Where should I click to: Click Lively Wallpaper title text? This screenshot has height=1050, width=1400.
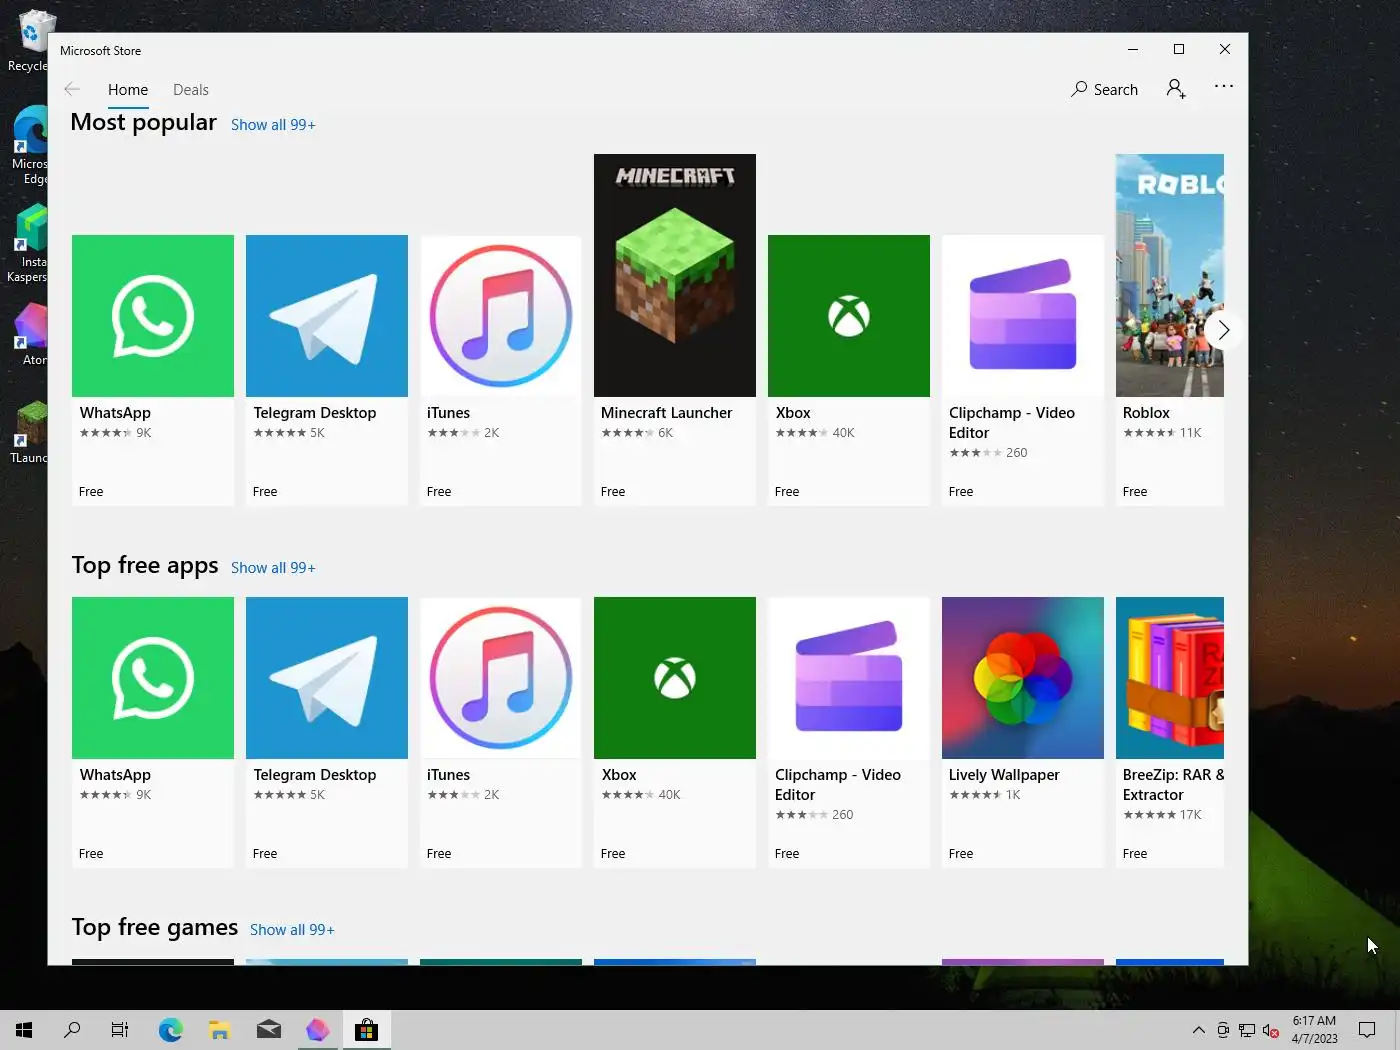(1004, 775)
